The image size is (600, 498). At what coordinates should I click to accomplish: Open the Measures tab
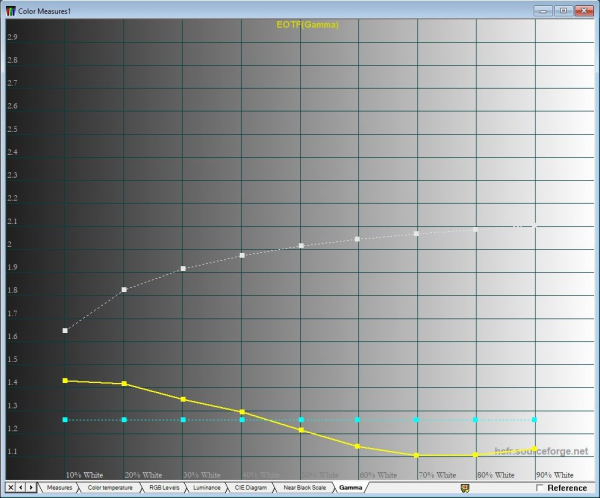[x=60, y=488]
